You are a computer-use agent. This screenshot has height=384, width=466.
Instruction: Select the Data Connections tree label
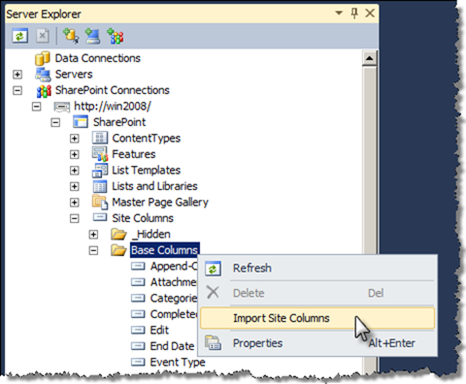pyautogui.click(x=98, y=58)
